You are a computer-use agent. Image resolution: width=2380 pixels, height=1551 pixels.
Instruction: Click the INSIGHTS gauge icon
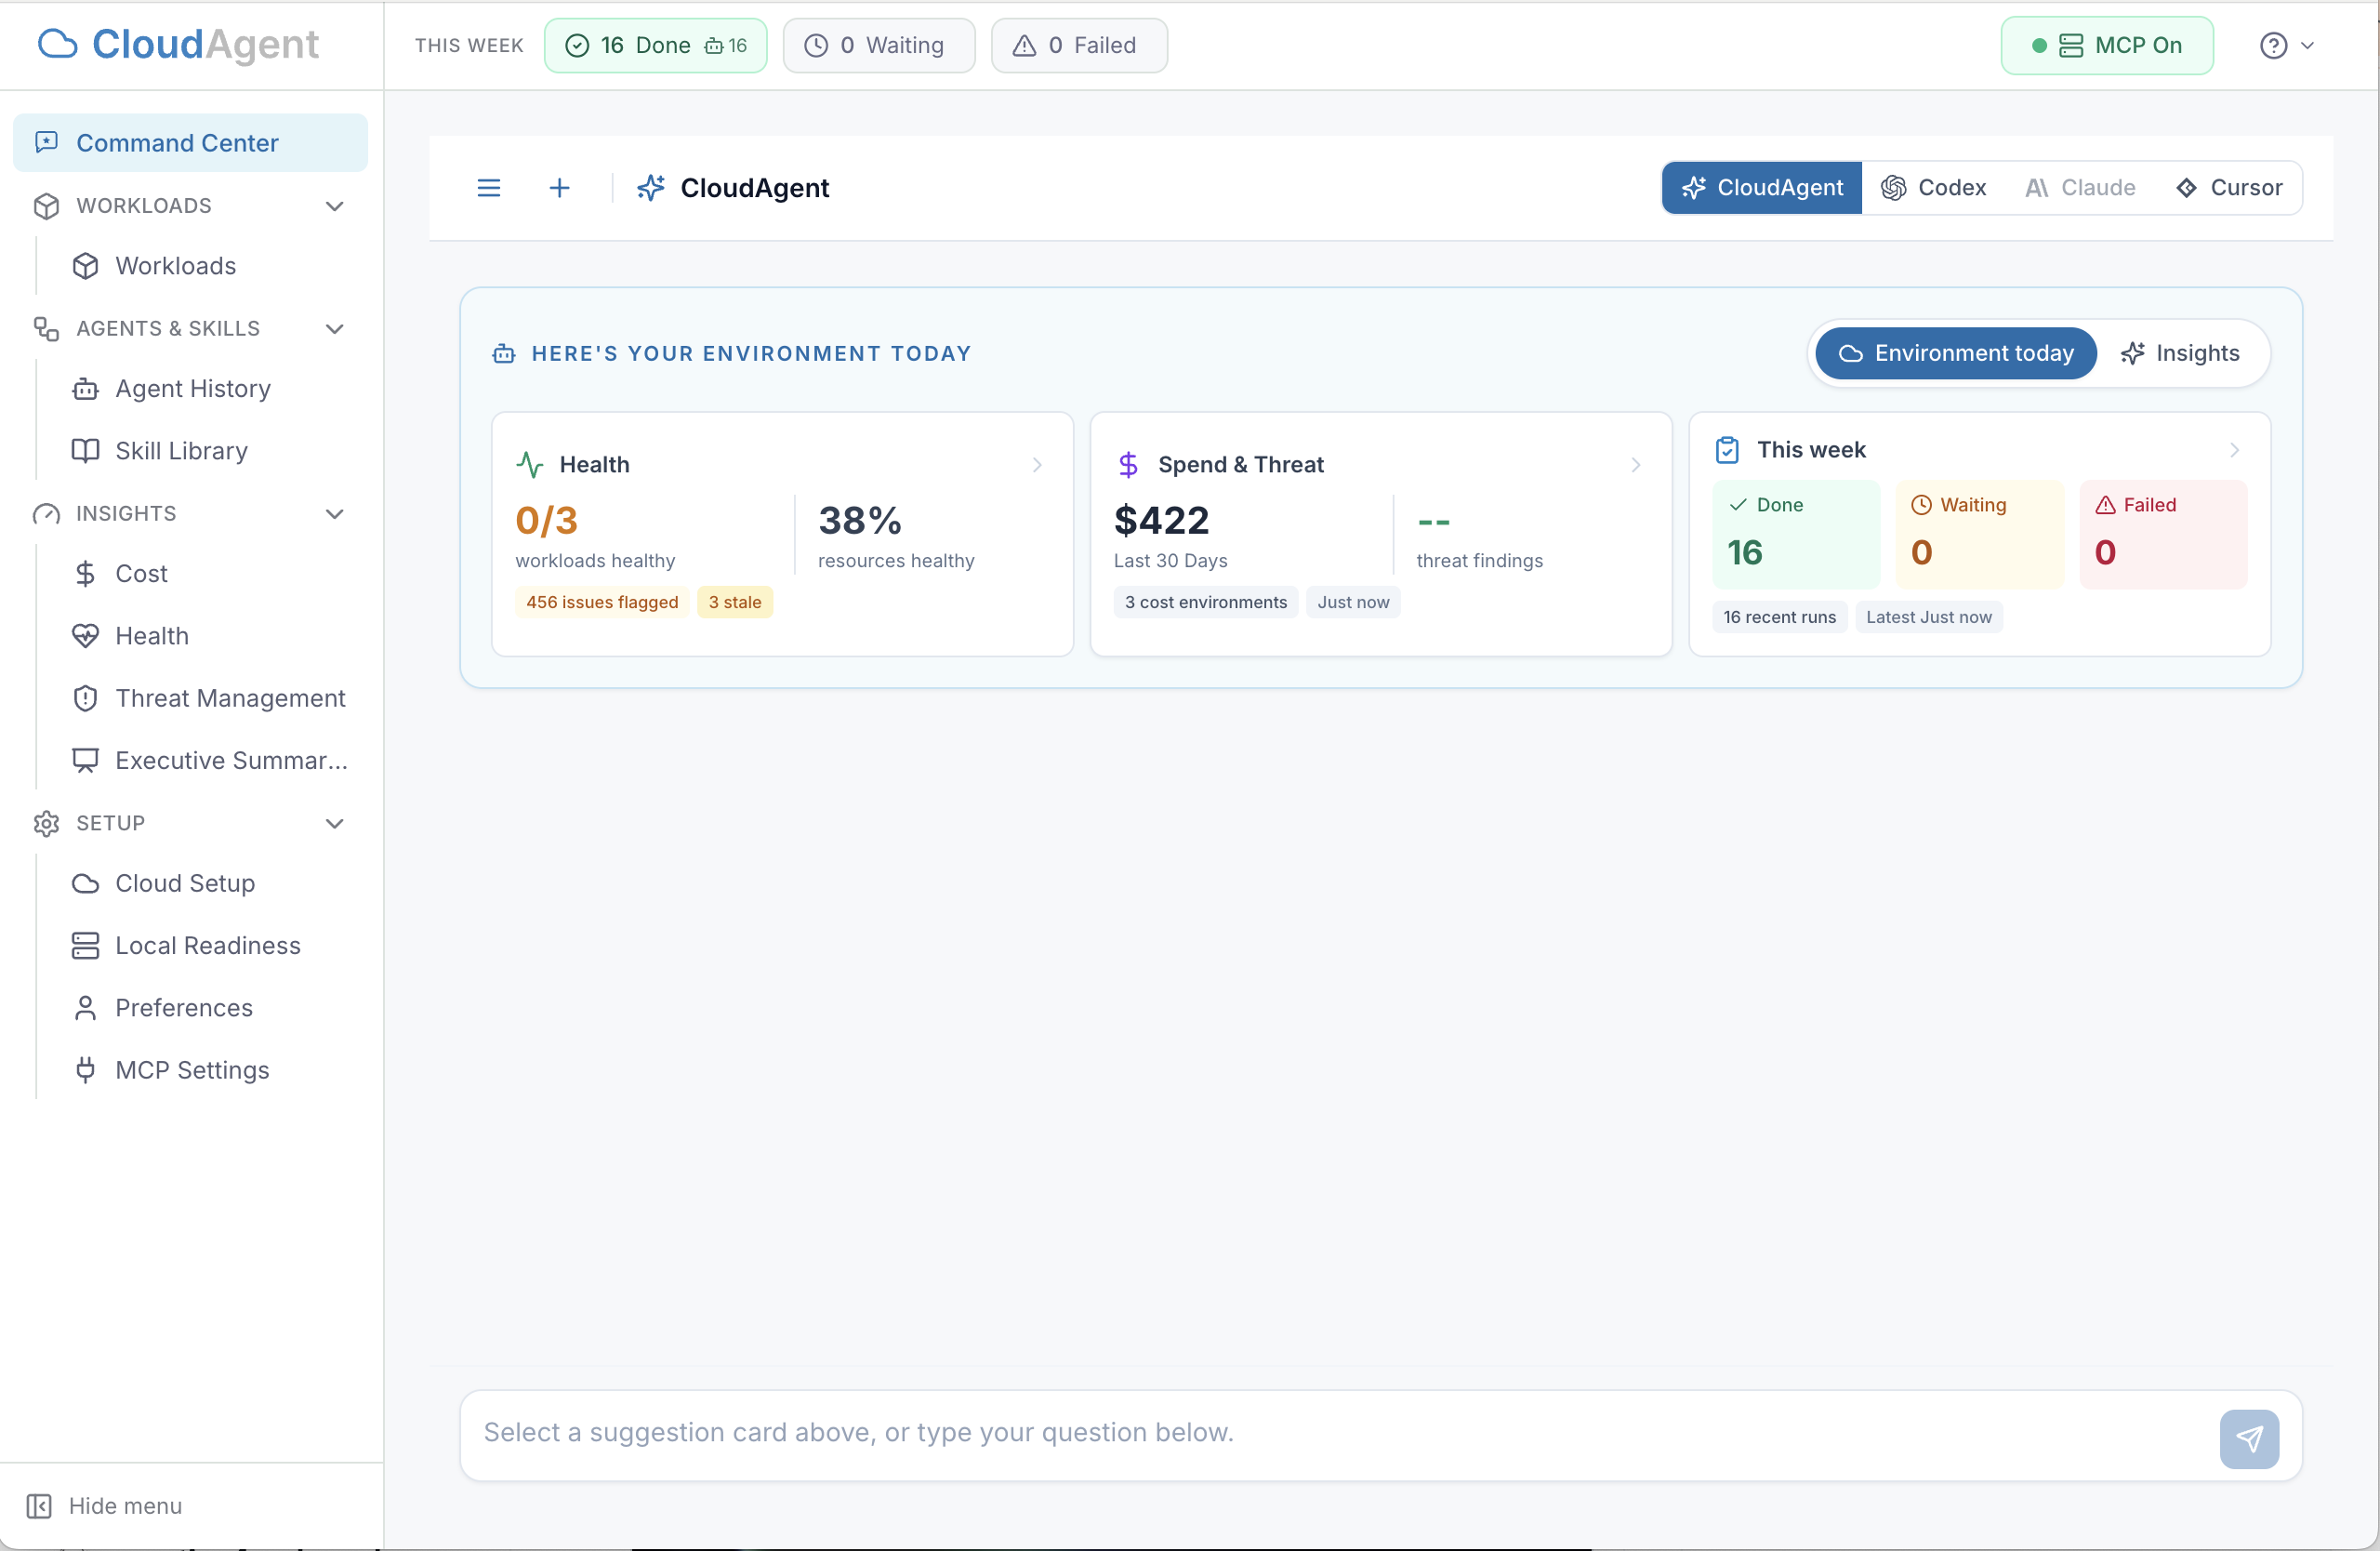(x=46, y=514)
